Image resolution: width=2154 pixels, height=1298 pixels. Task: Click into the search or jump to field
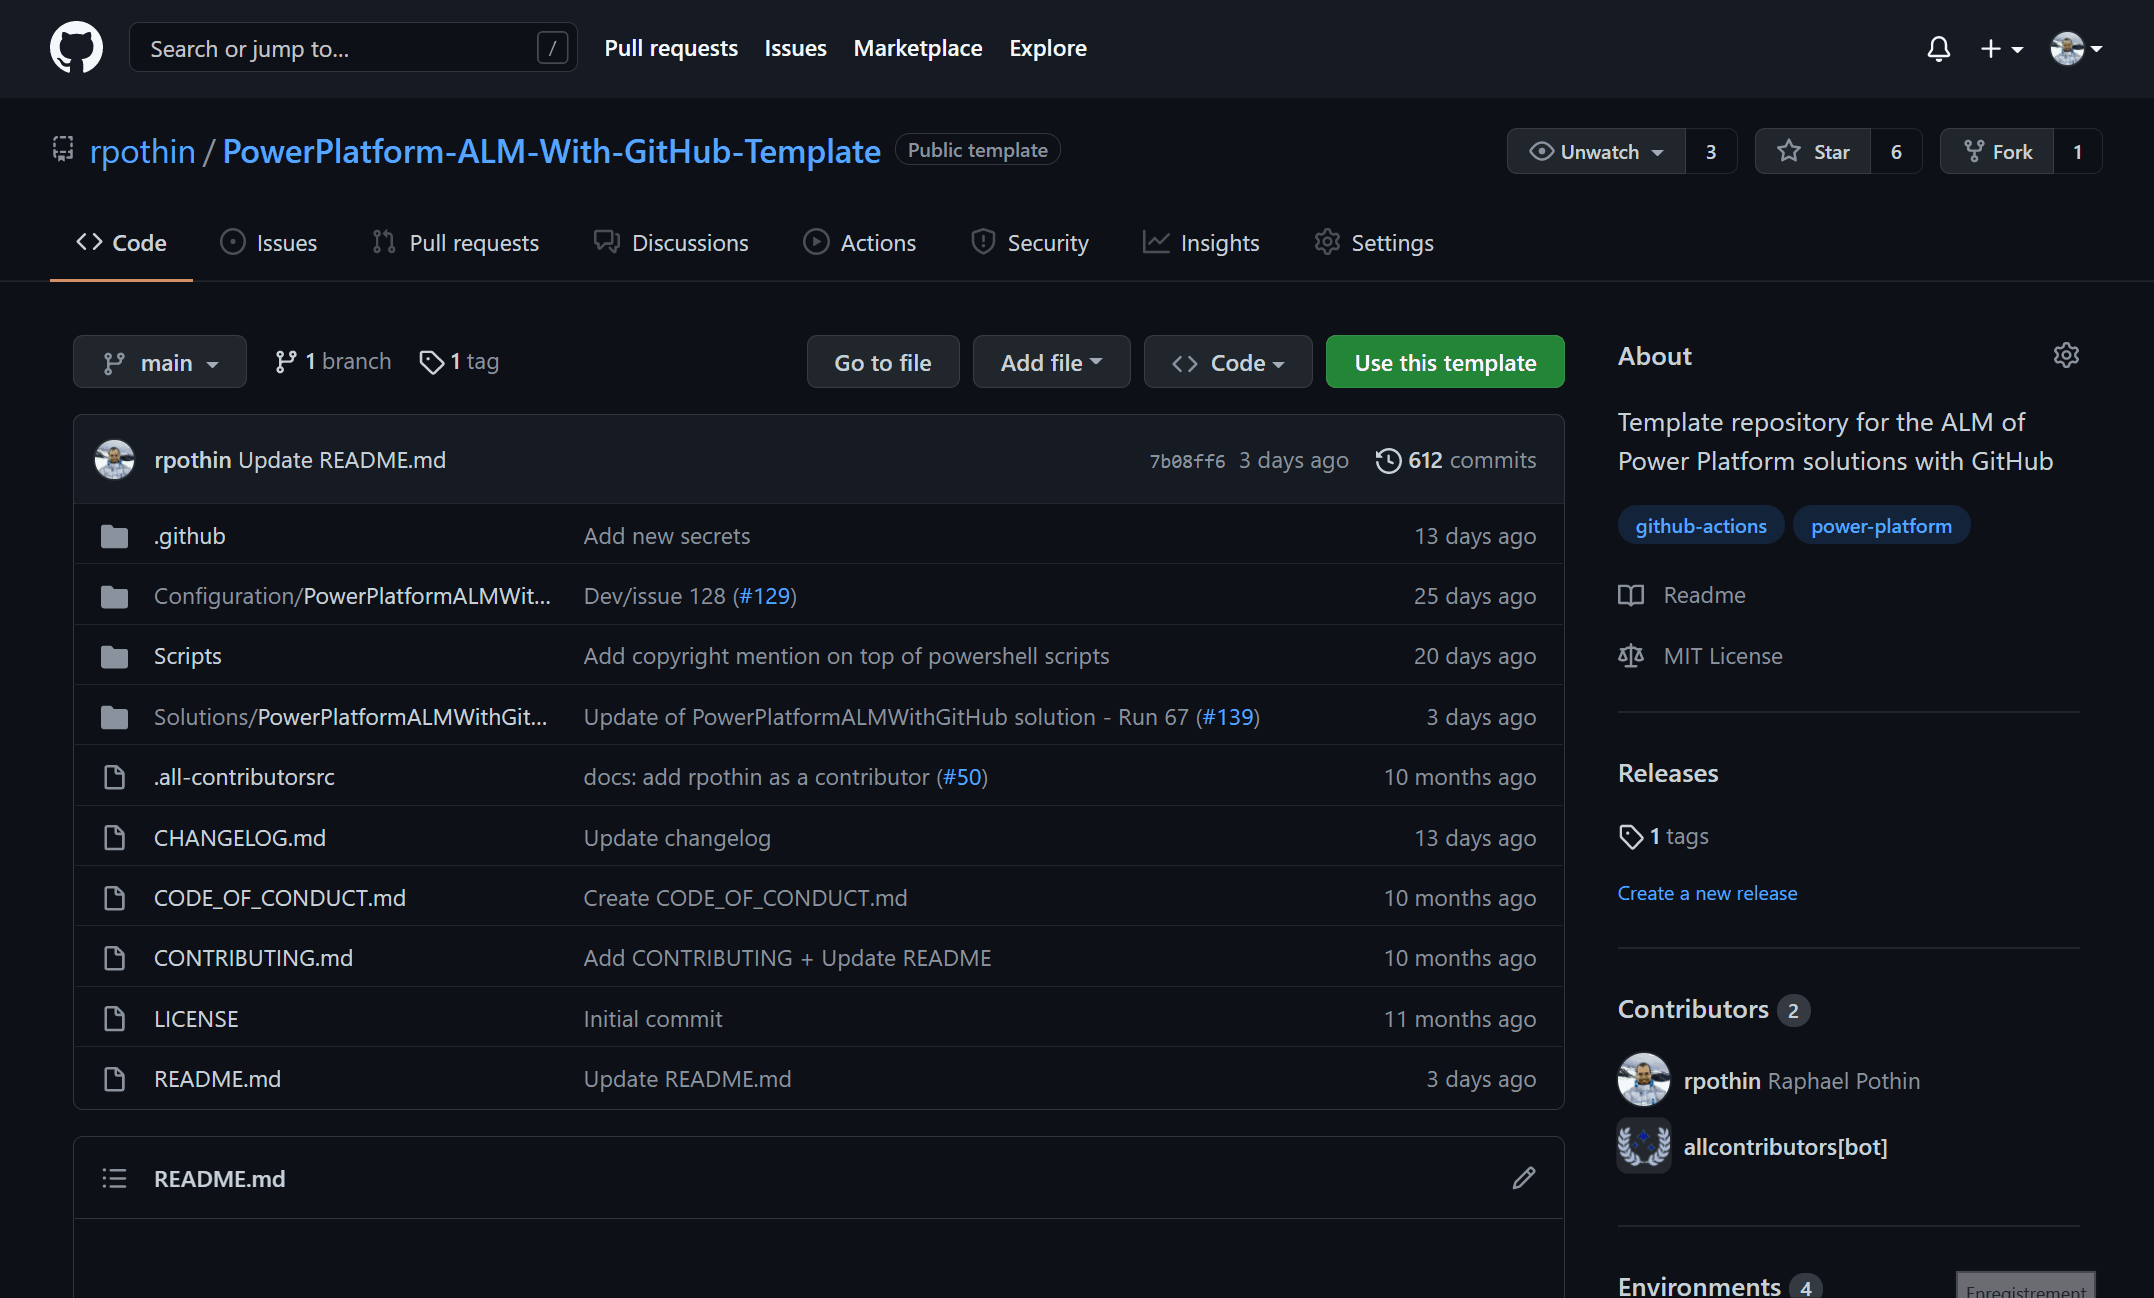point(340,47)
